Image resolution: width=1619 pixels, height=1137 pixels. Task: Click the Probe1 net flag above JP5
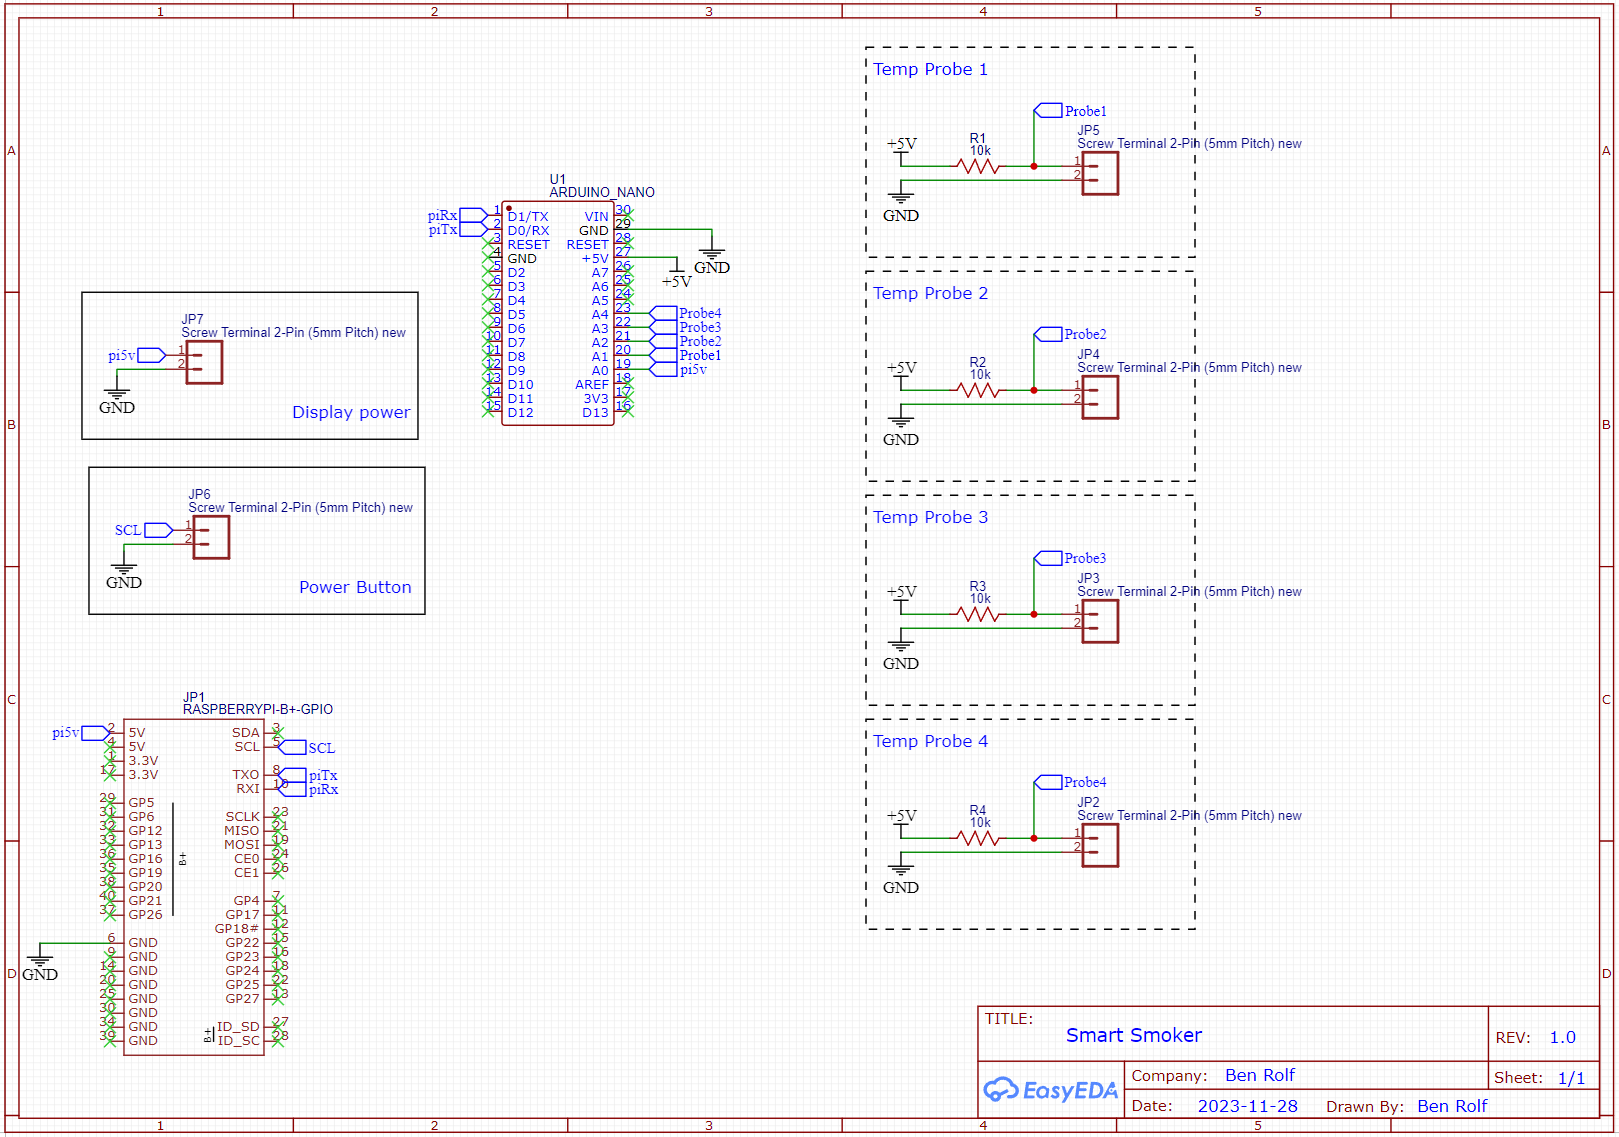point(1070,111)
